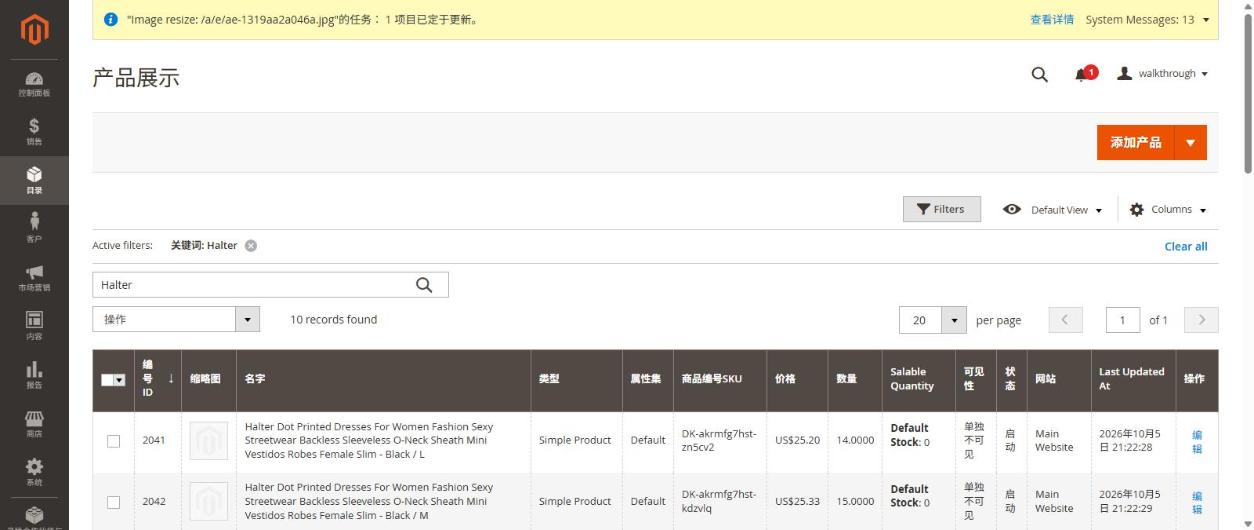Open the walkthrough account dropdown

click(x=1163, y=74)
